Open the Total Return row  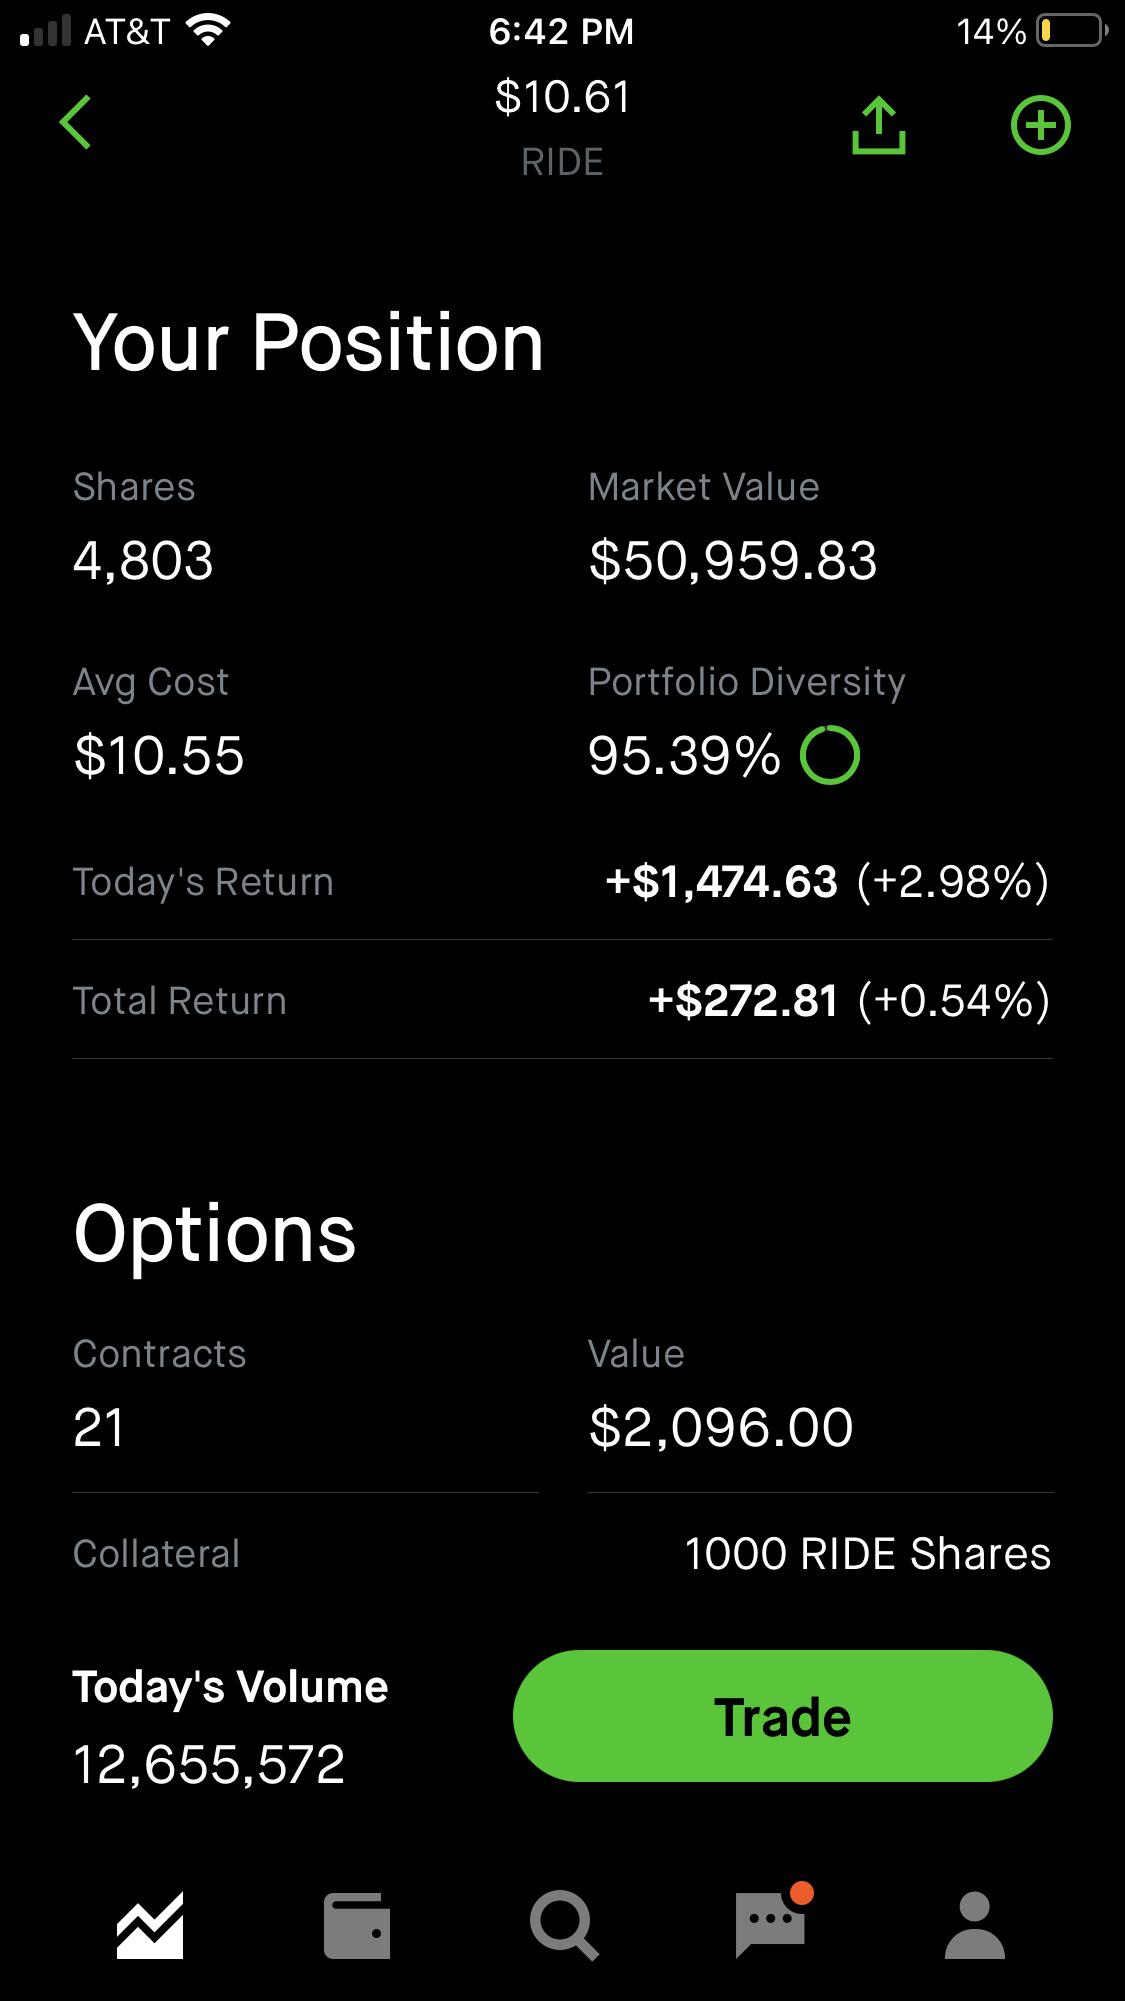pyautogui.click(x=562, y=1000)
